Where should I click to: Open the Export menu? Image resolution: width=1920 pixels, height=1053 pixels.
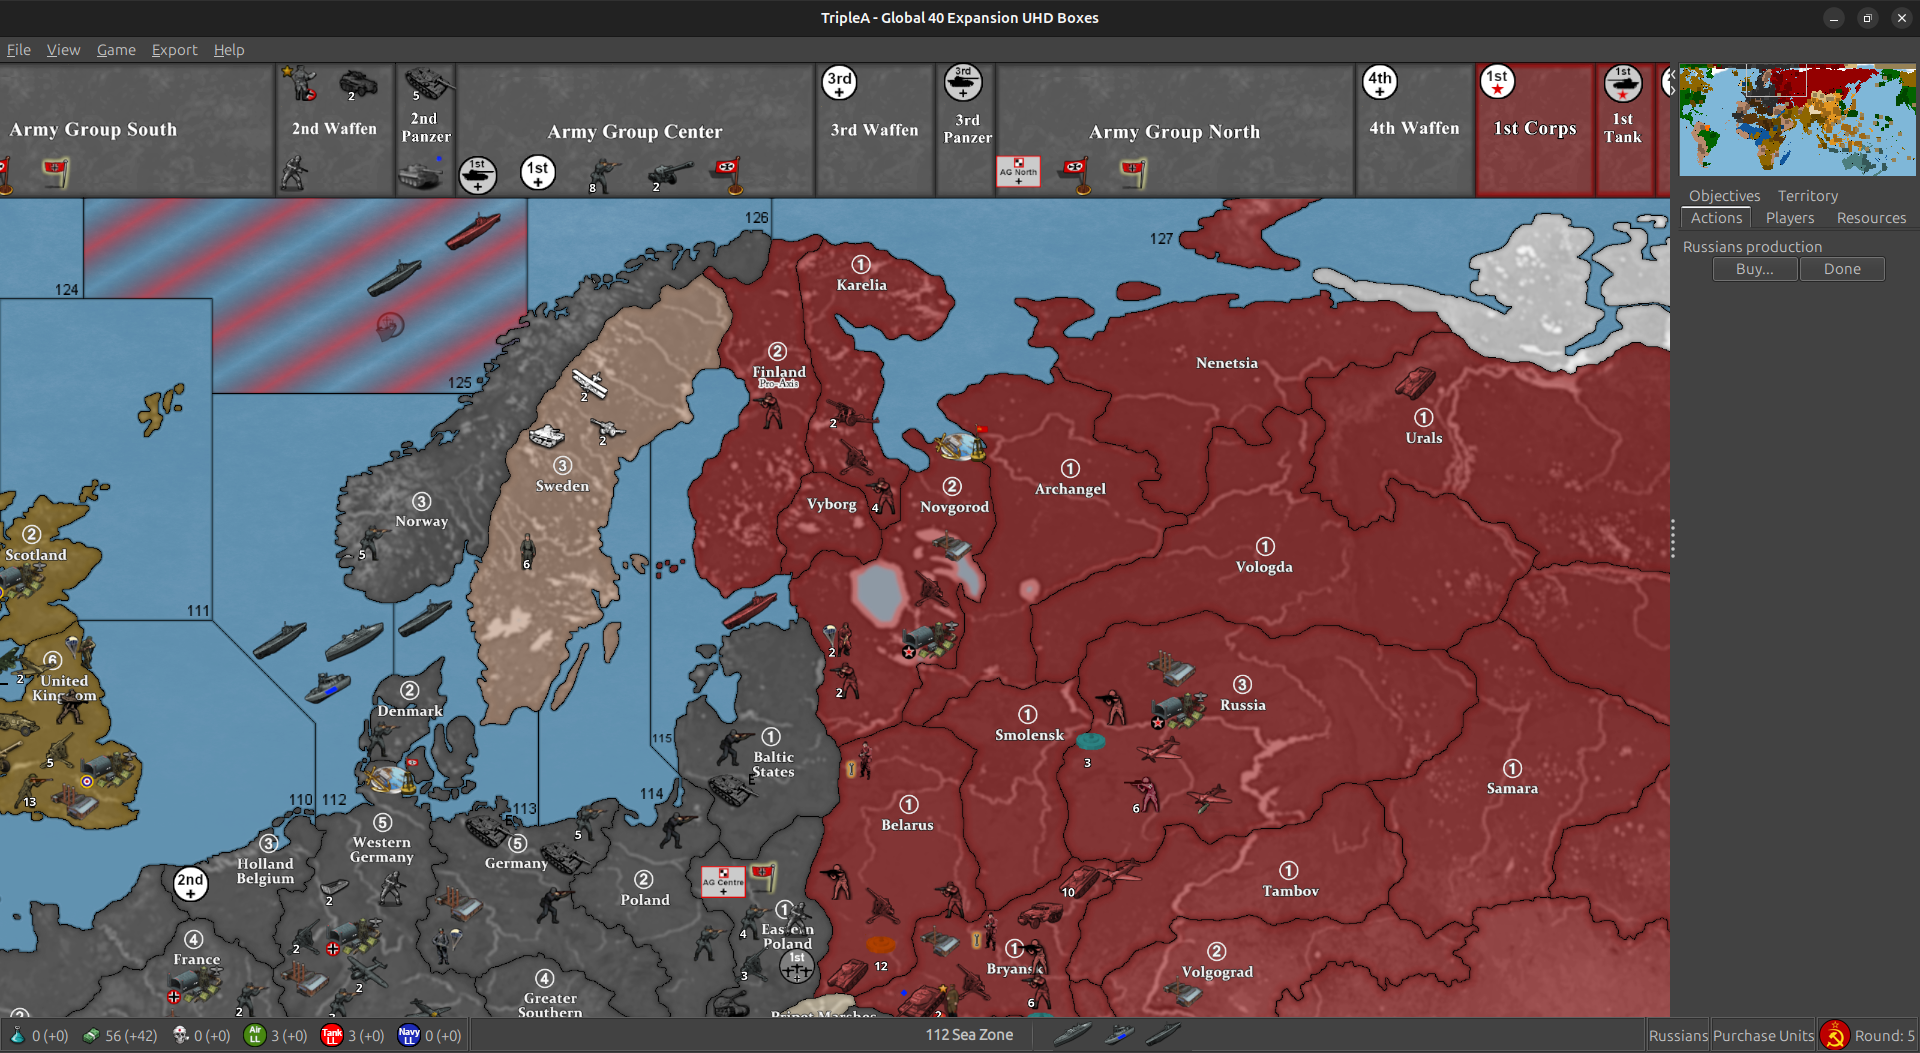(x=174, y=50)
